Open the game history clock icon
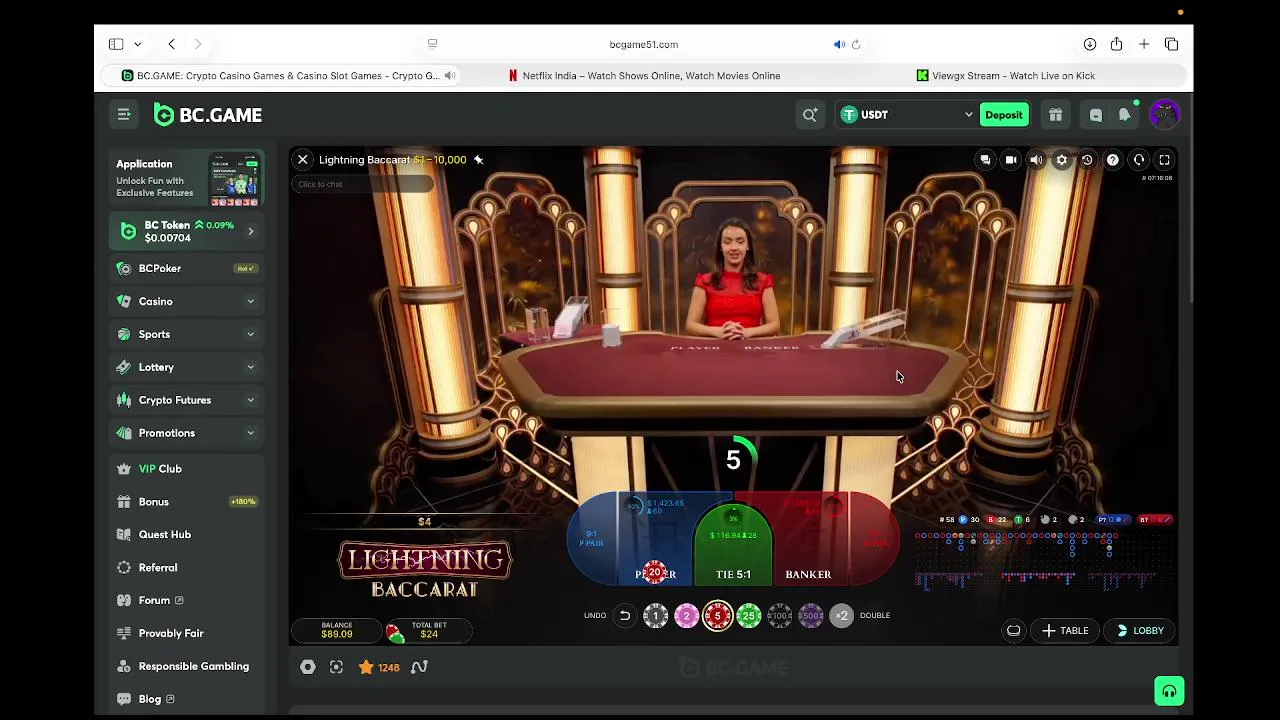Image resolution: width=1280 pixels, height=720 pixels. pyautogui.click(x=1087, y=160)
